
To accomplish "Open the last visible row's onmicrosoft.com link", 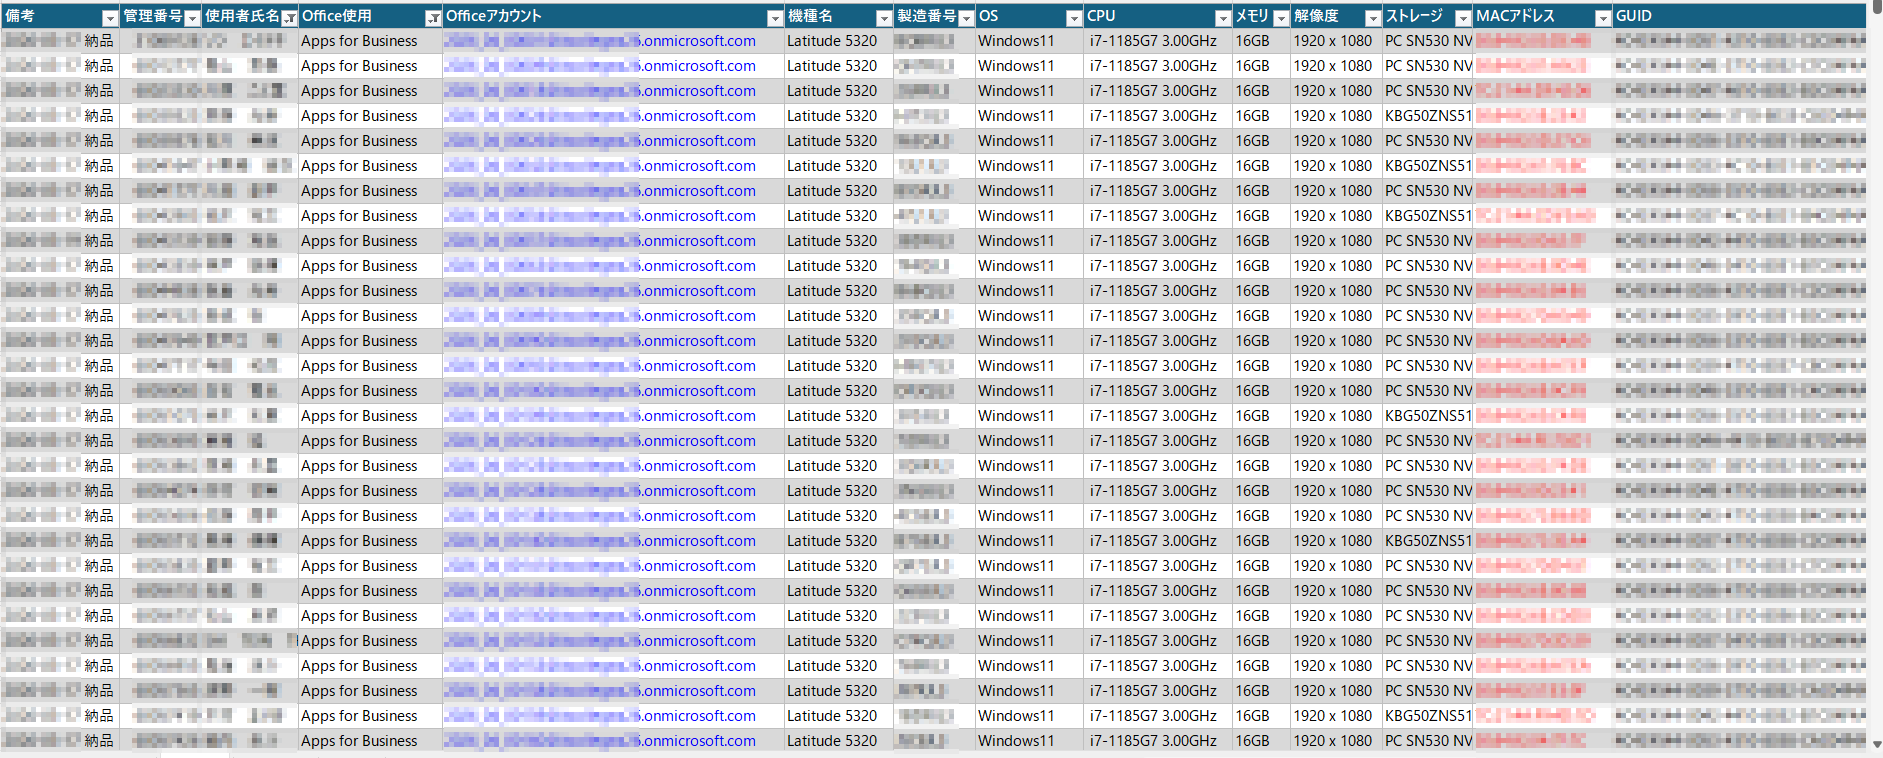I will tap(699, 741).
